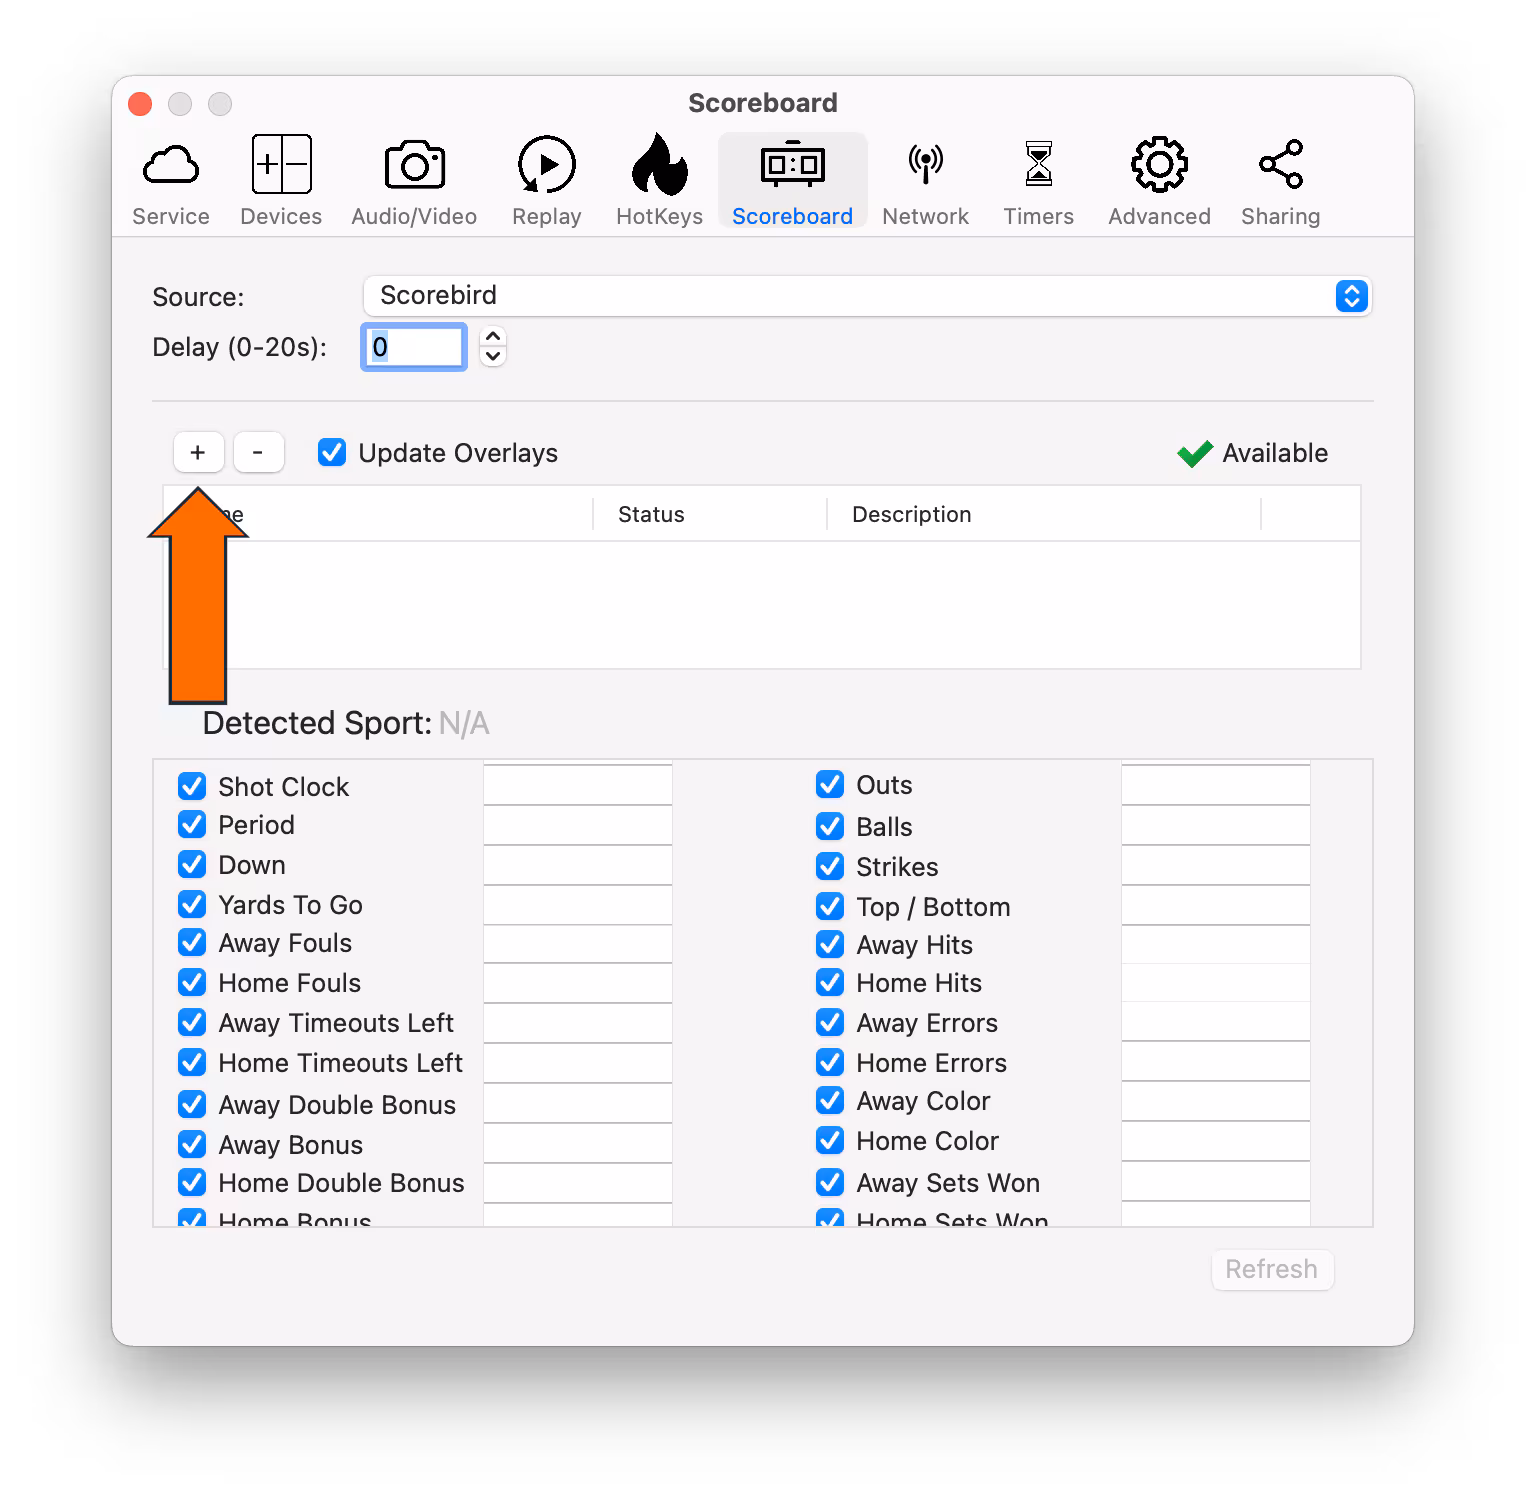
Task: Toggle the Home Double Bonus checkbox
Action: pos(192,1182)
